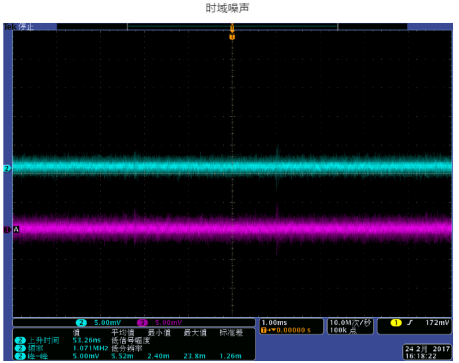Click the record view overview bar at top
This screenshot has width=459, height=363.
232,27
